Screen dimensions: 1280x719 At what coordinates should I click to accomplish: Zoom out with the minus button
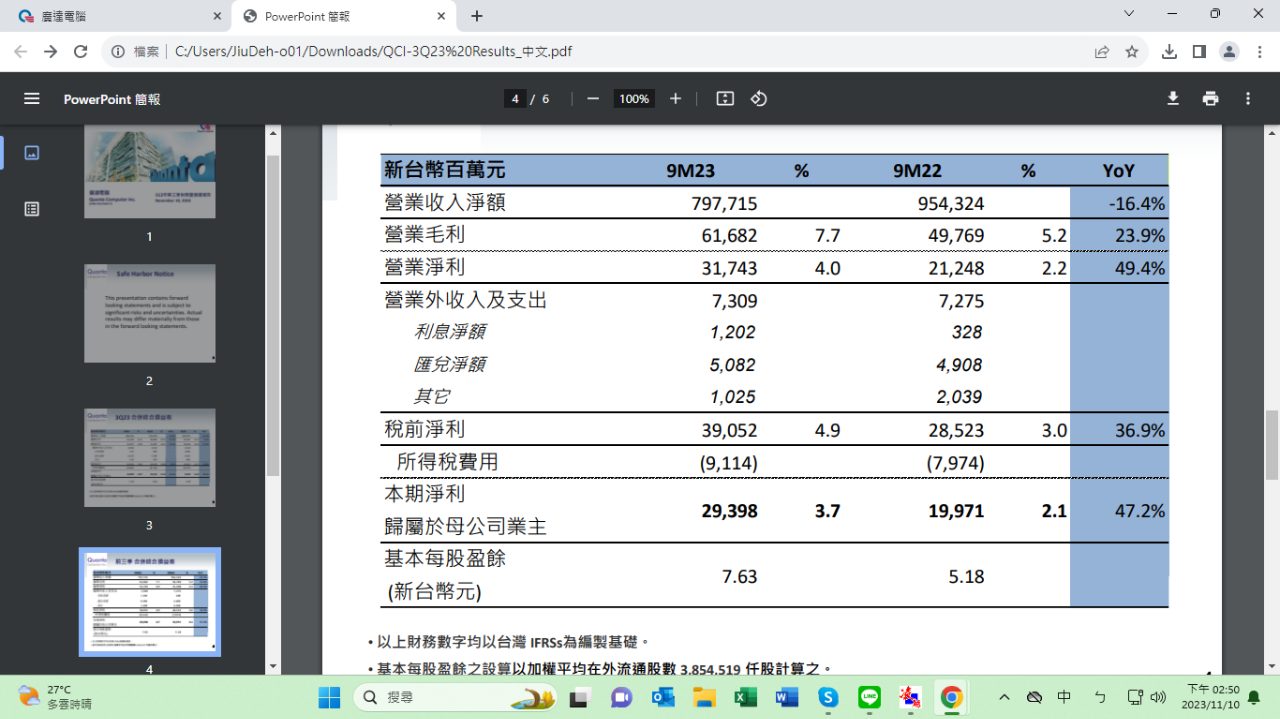click(x=593, y=99)
